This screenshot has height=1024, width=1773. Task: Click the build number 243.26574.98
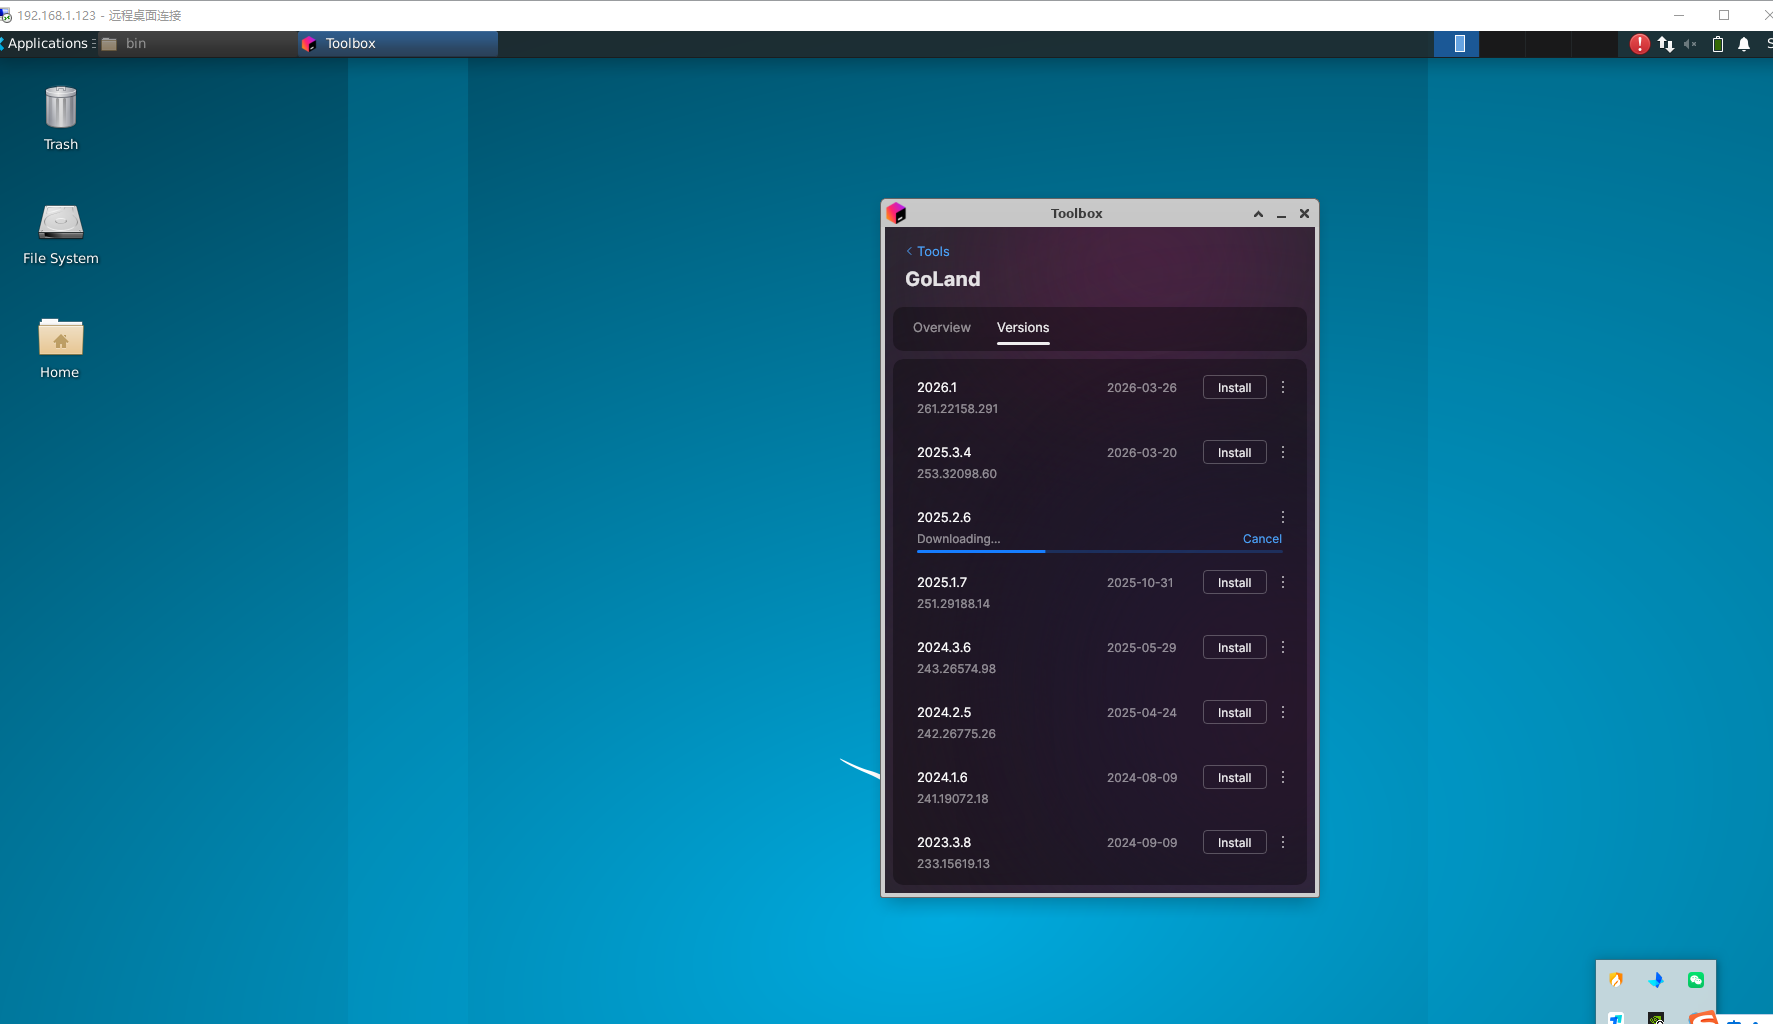point(956,669)
